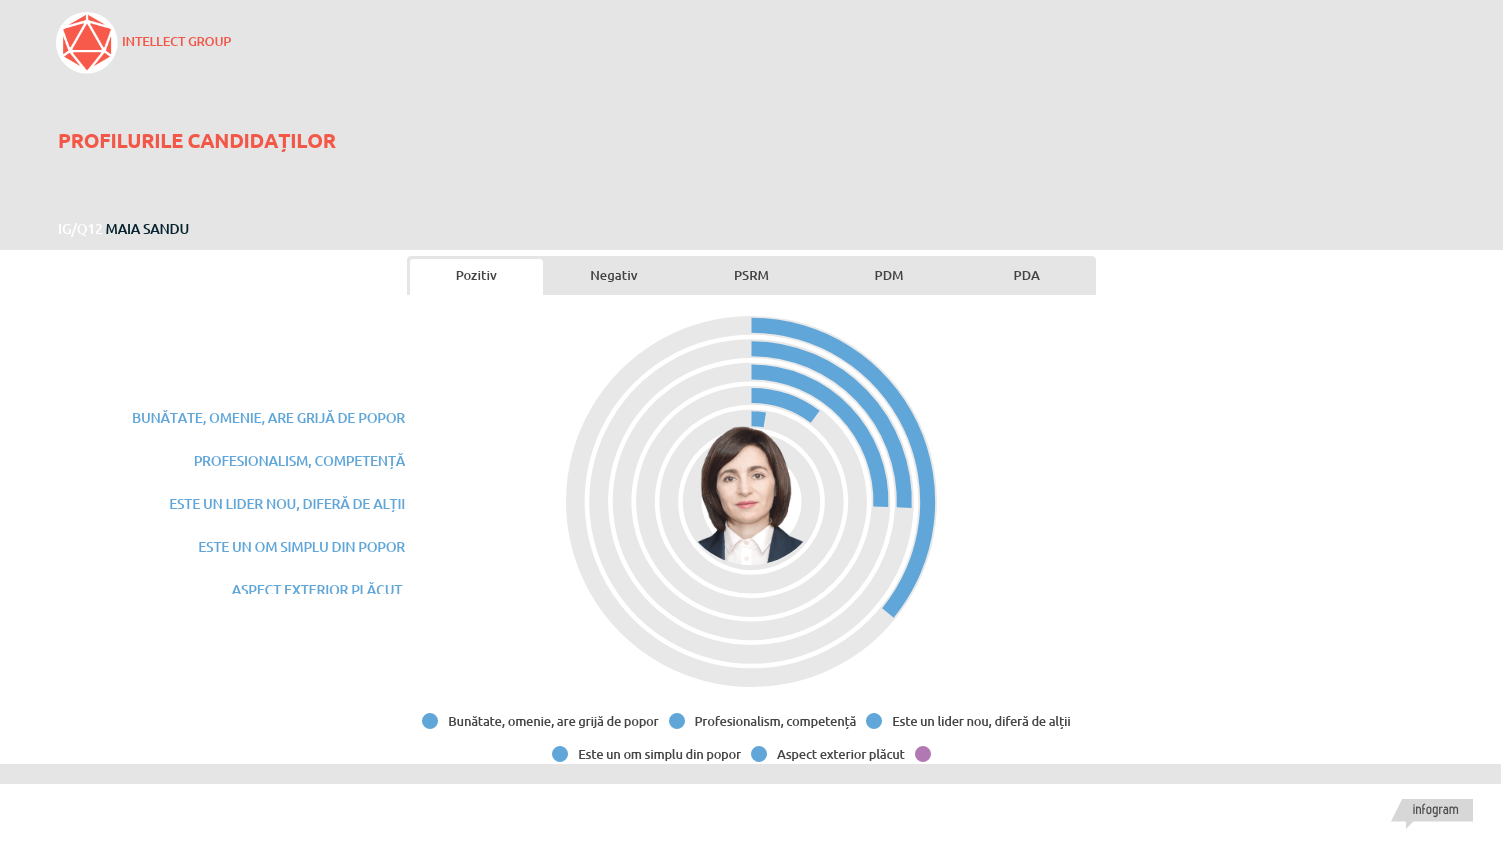The width and height of the screenshot is (1503, 844).
Task: Click the 'Aspect exterior plăcut' legend dot
Action: point(759,754)
